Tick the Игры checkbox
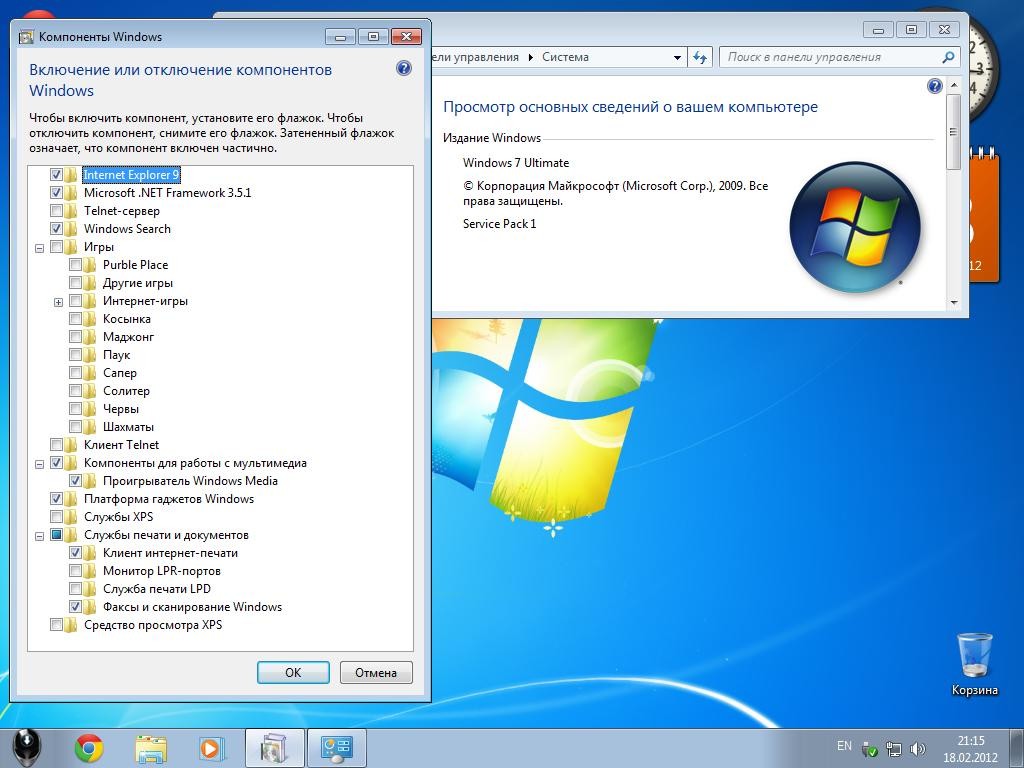 point(56,247)
